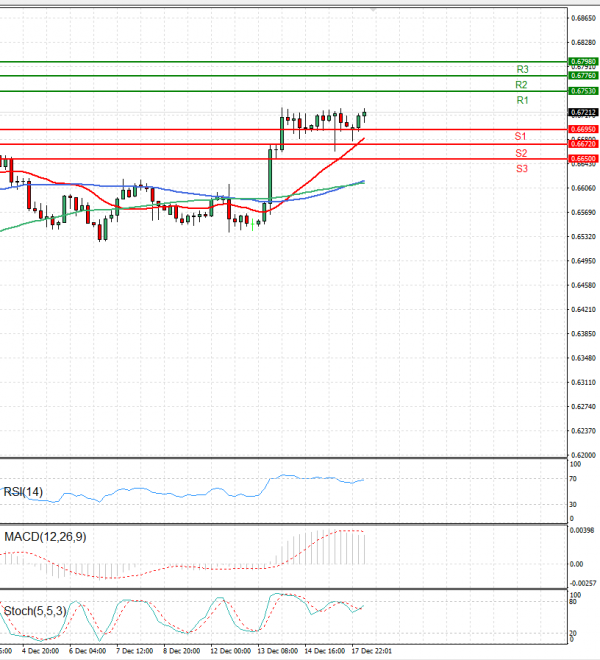Click the S1 support label

(520, 136)
